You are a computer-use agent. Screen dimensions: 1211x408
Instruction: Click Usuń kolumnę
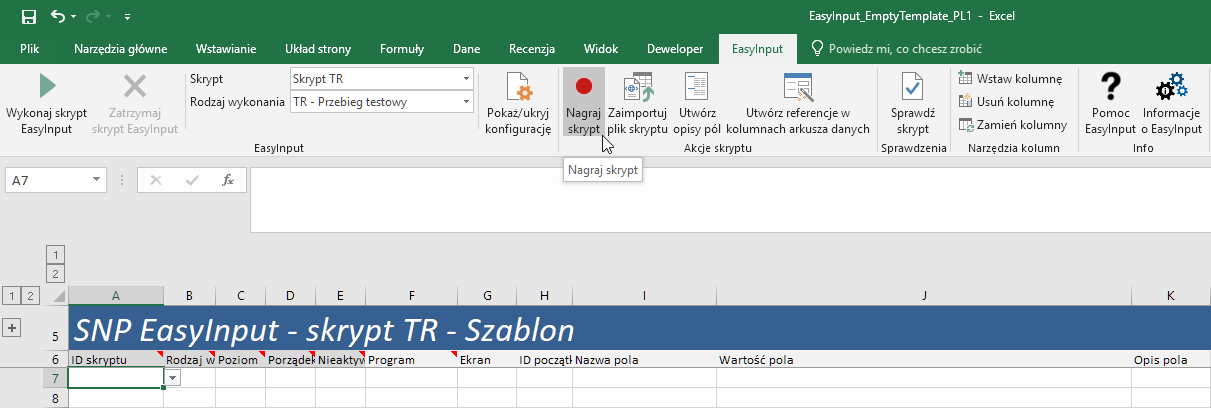(x=1006, y=102)
